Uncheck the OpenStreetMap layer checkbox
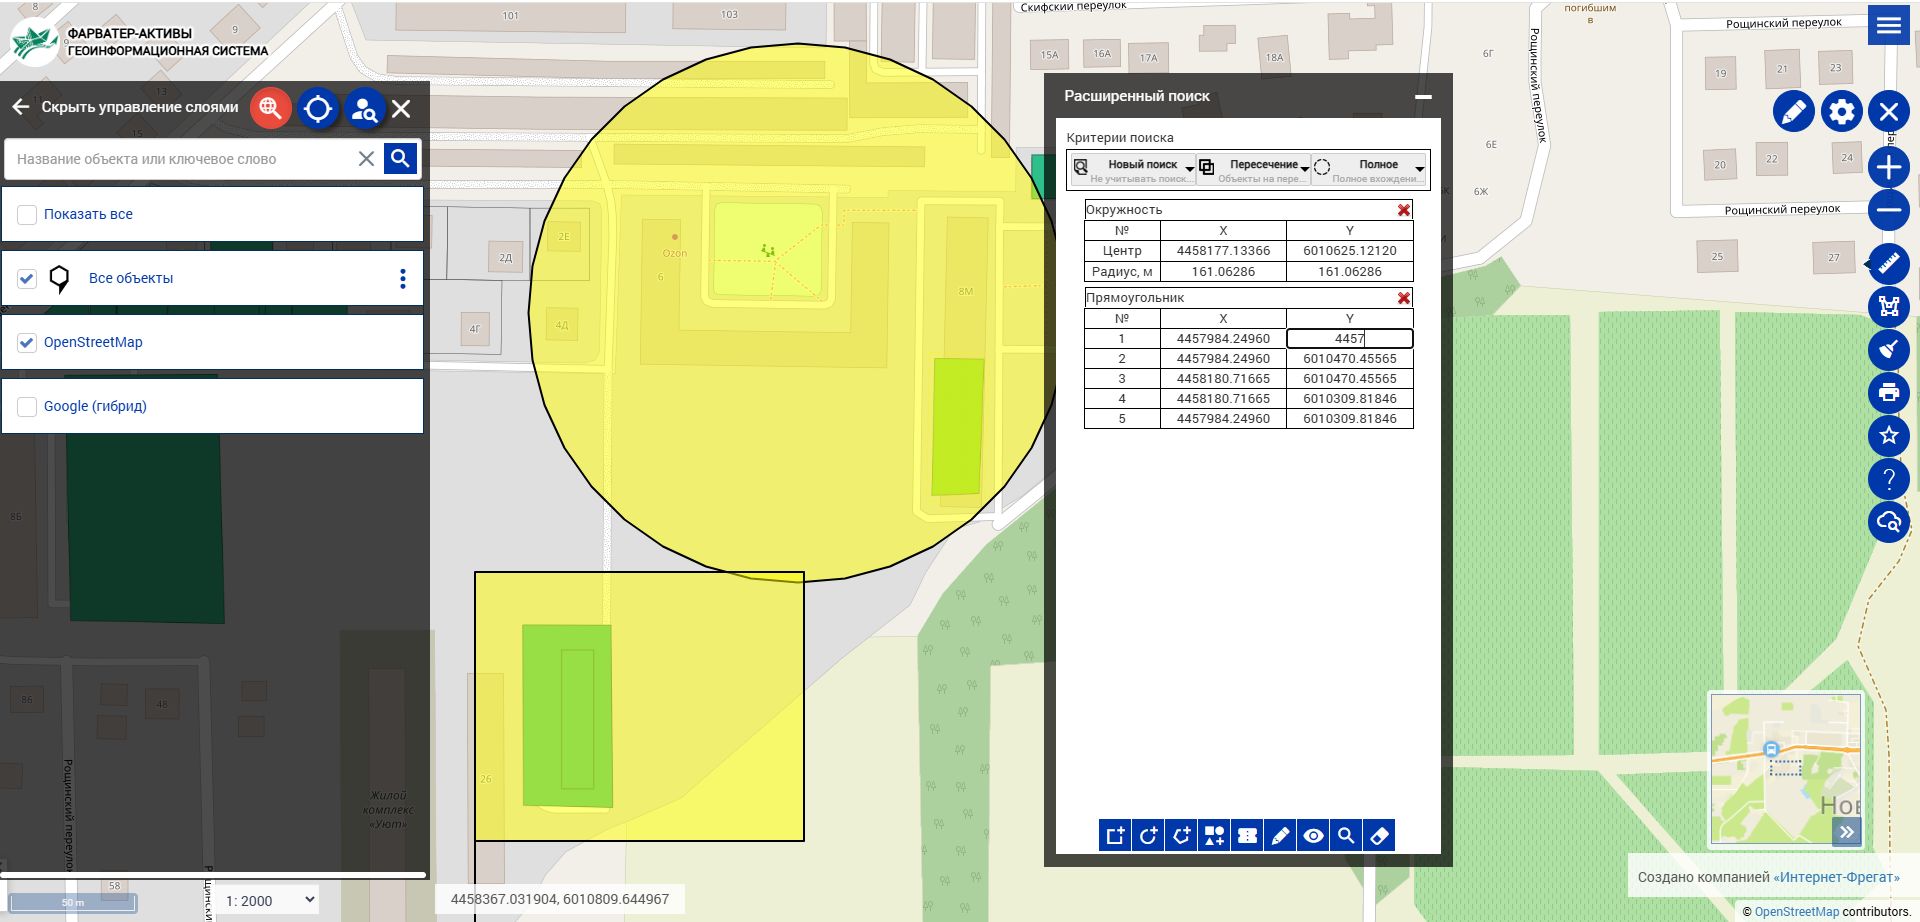1920x922 pixels. pyautogui.click(x=28, y=343)
